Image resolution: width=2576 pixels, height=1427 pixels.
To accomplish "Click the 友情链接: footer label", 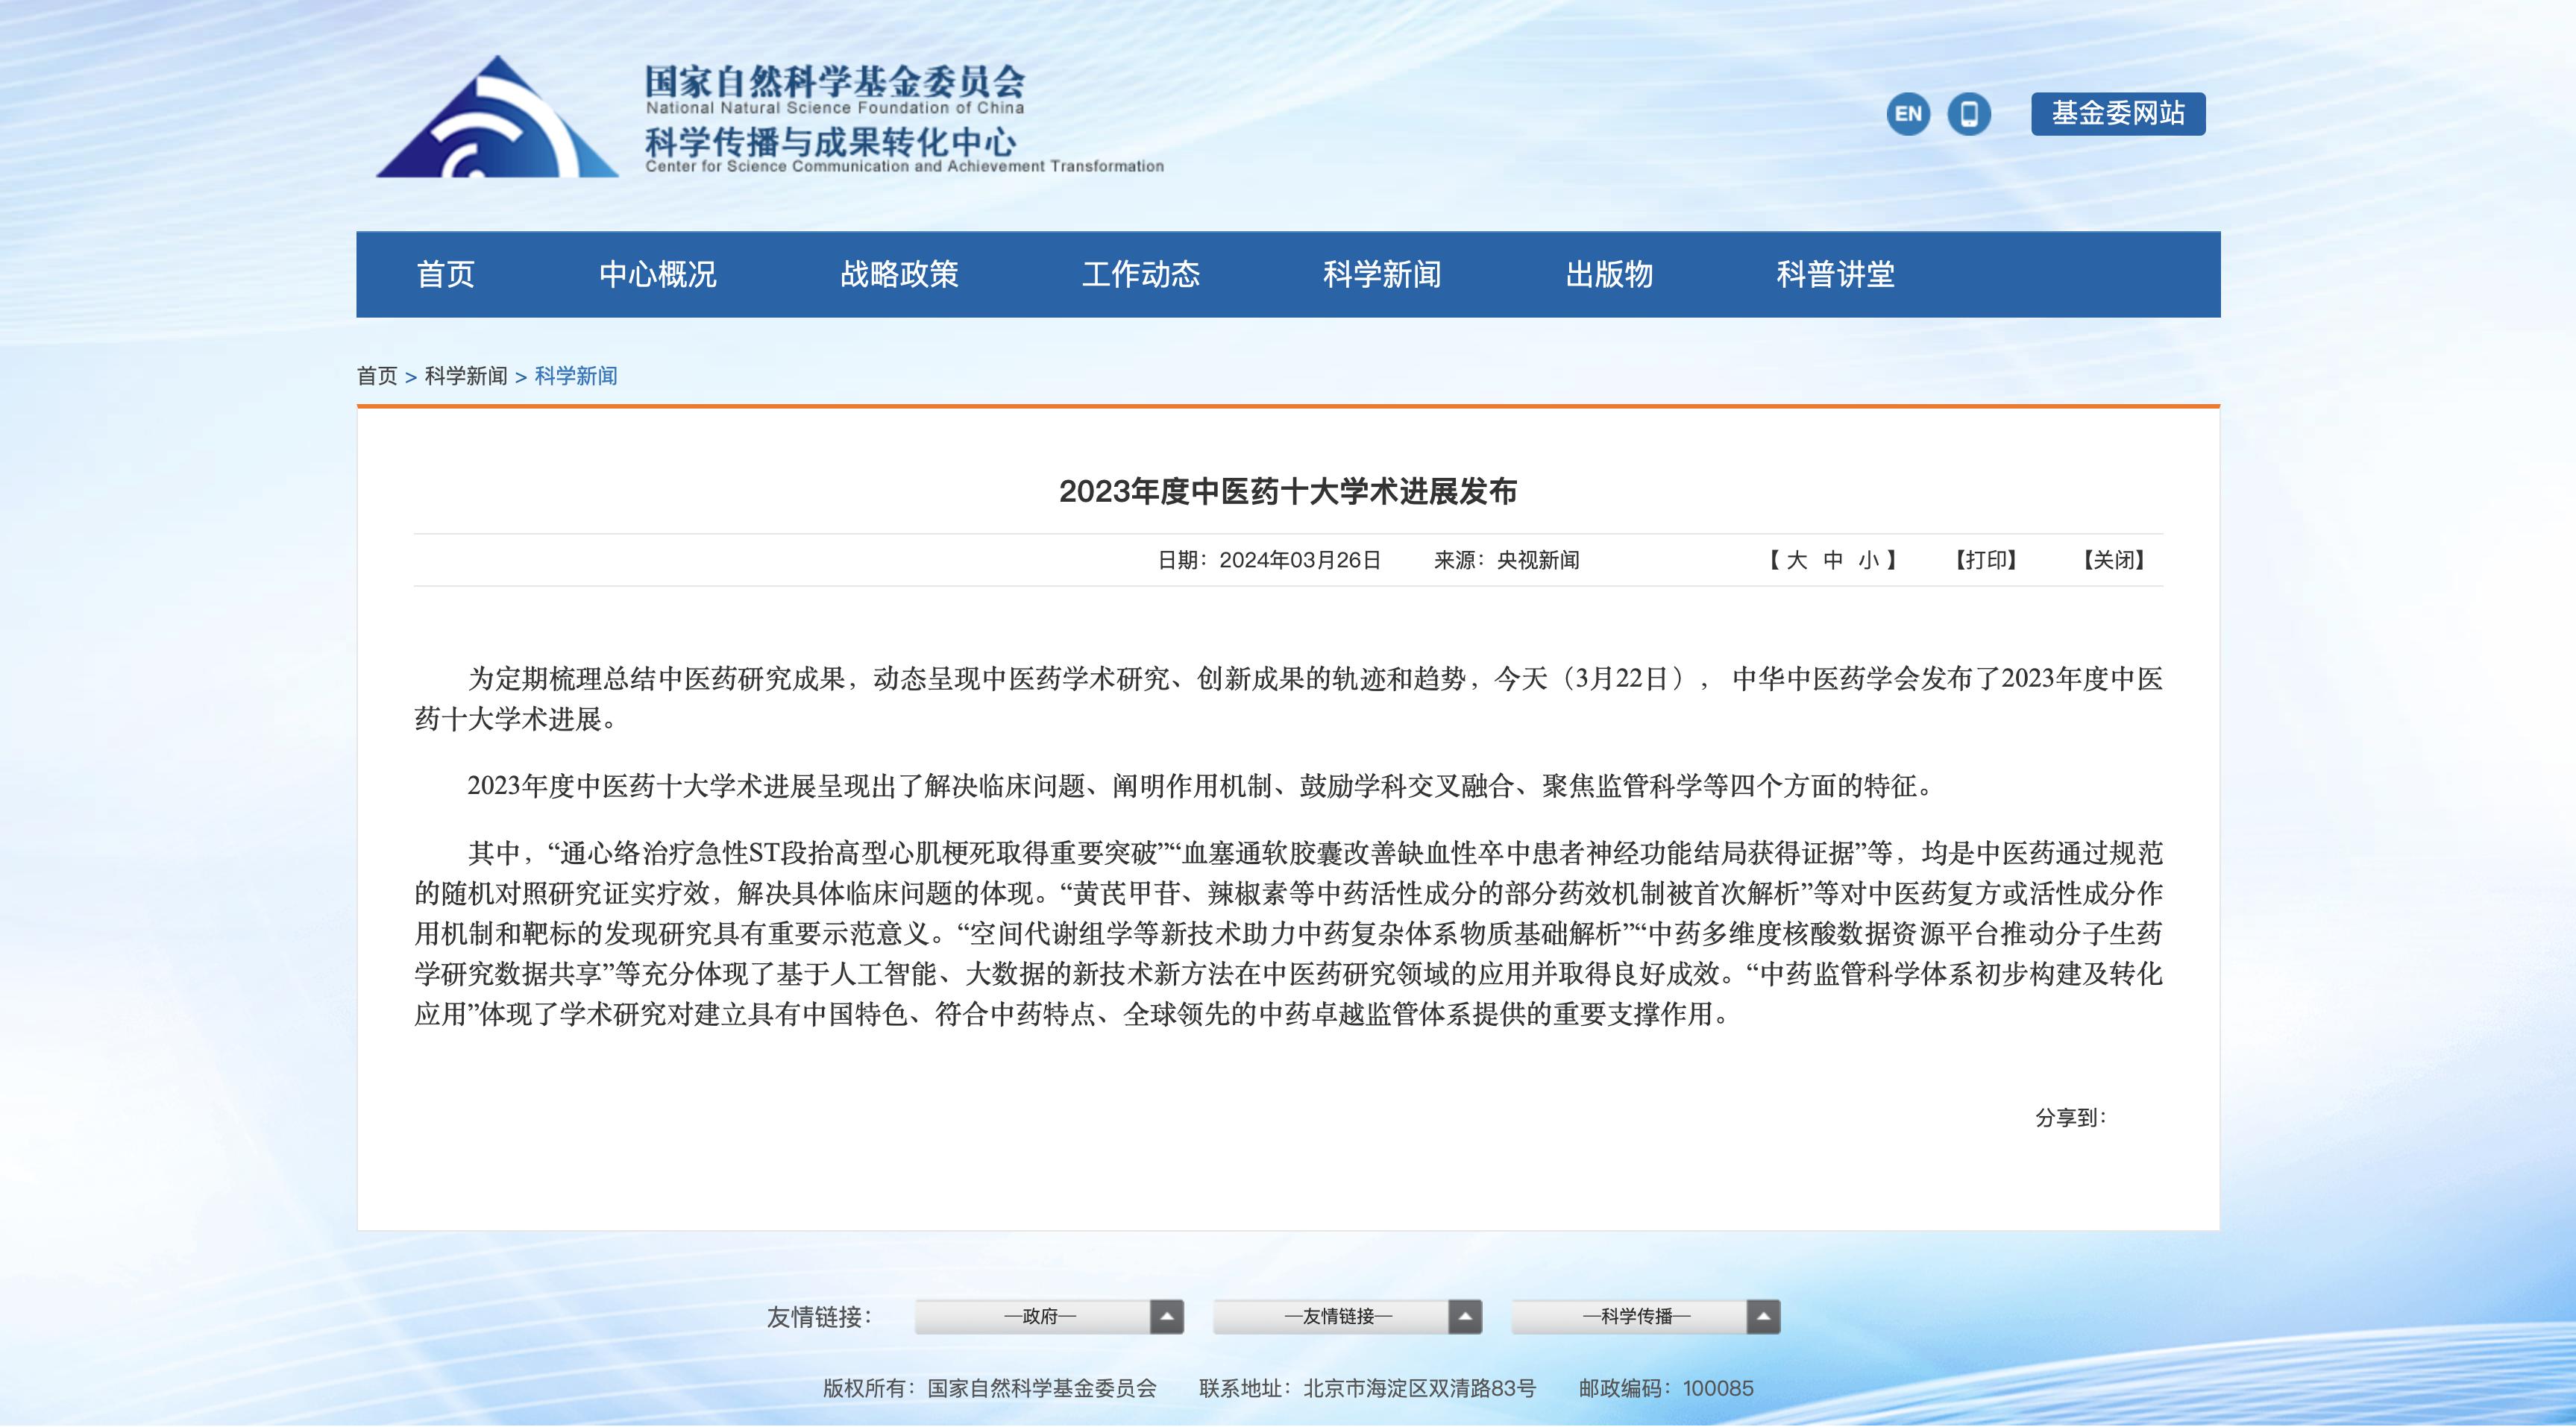I will 819,1317.
